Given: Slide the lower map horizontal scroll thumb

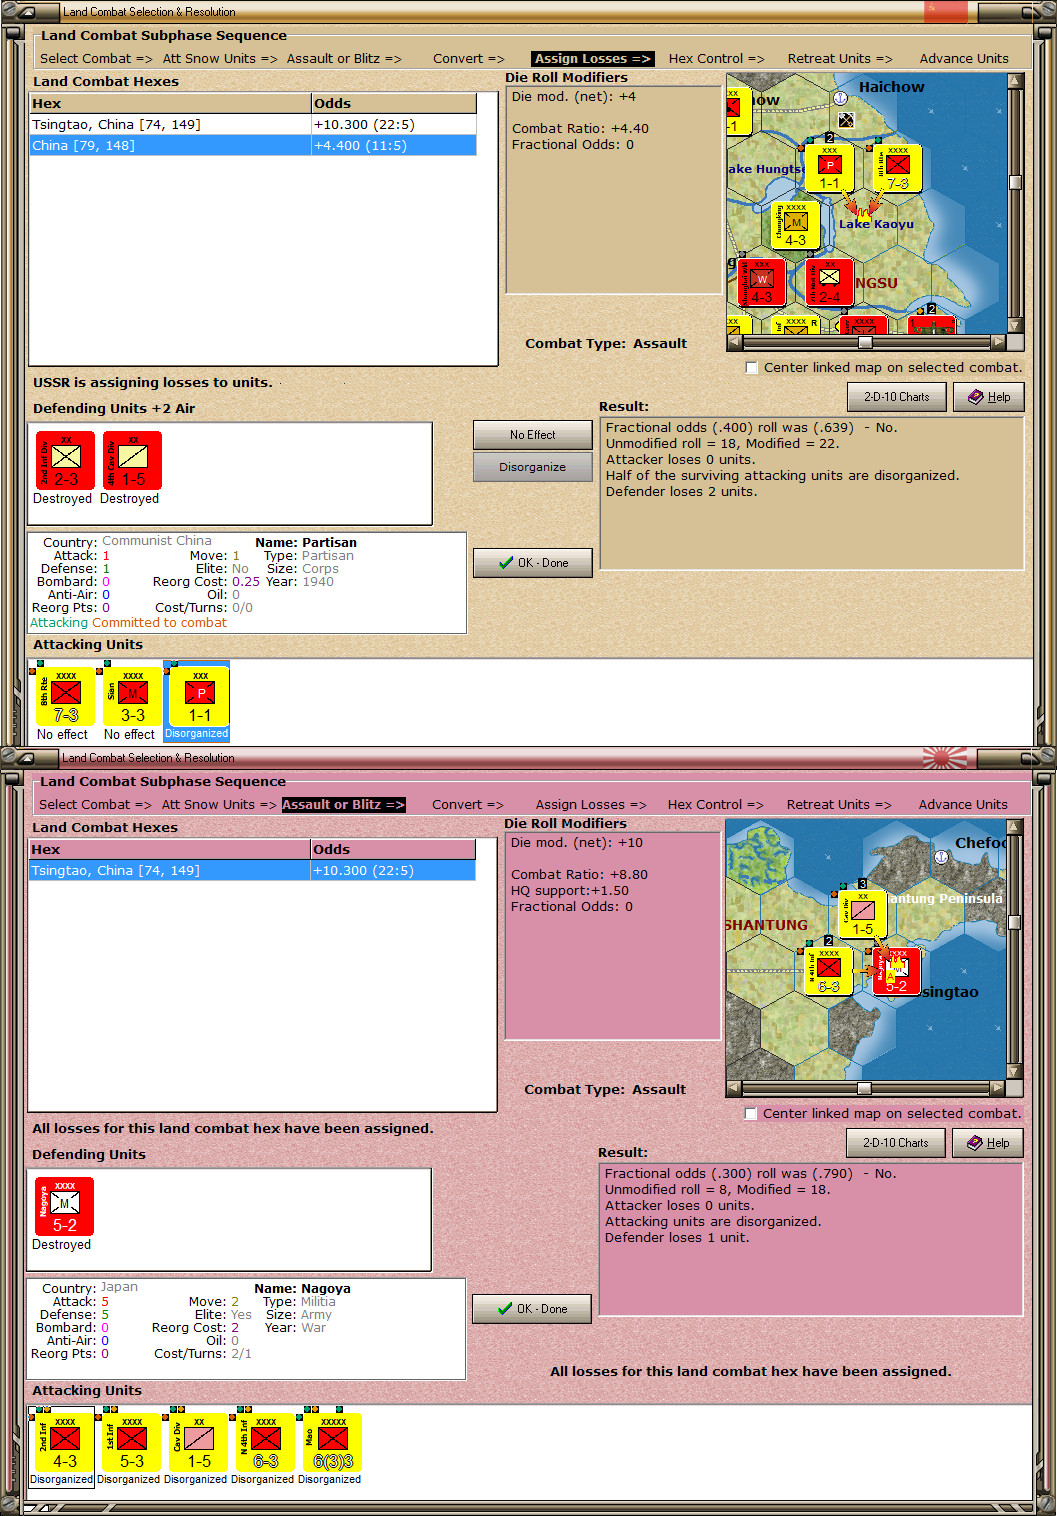Looking at the screenshot, I should coord(864,1088).
